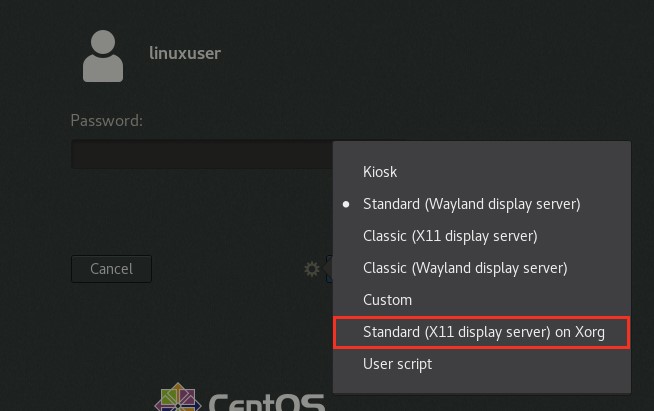Click the CentOS wordmark text

click(266, 402)
